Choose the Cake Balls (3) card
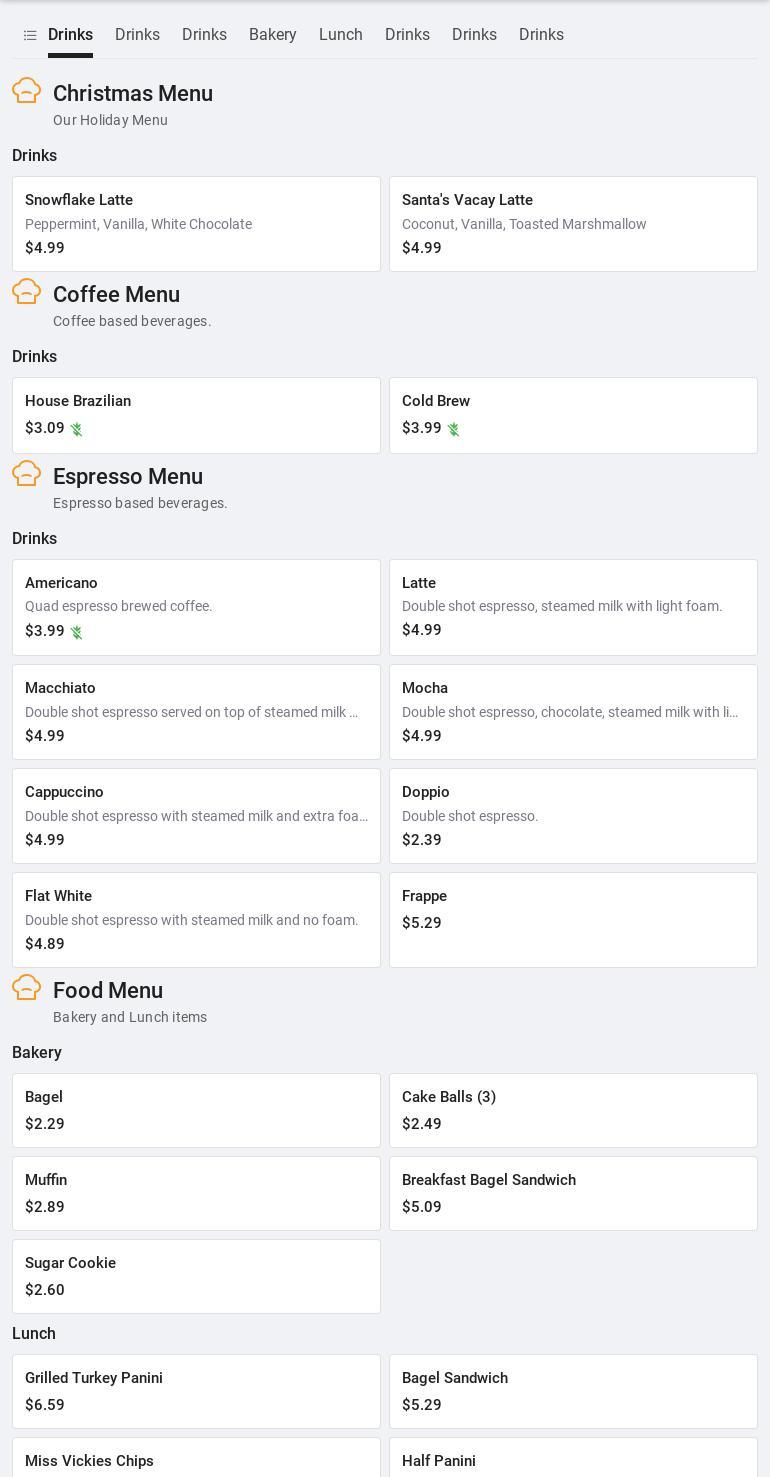 pyautogui.click(x=573, y=1110)
